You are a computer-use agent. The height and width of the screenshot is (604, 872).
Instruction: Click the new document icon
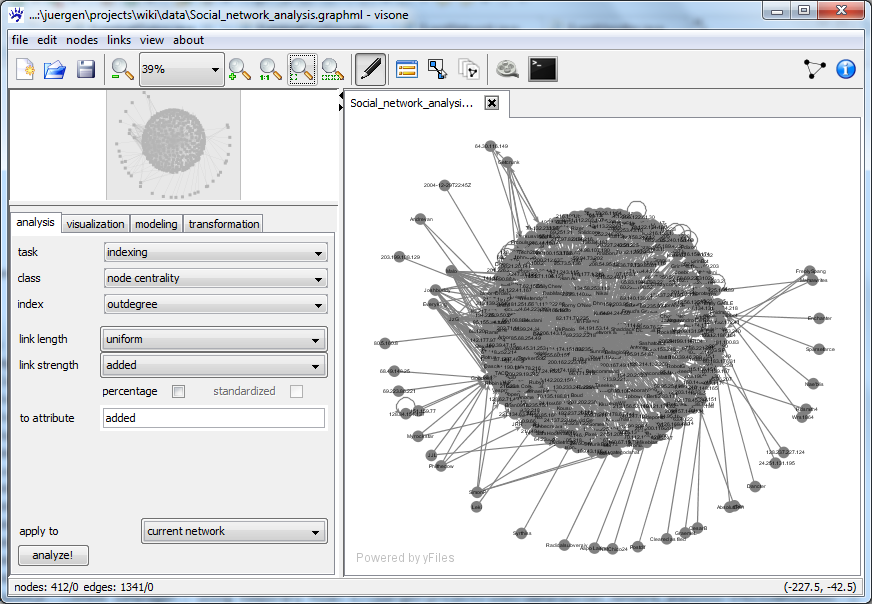(x=25, y=70)
